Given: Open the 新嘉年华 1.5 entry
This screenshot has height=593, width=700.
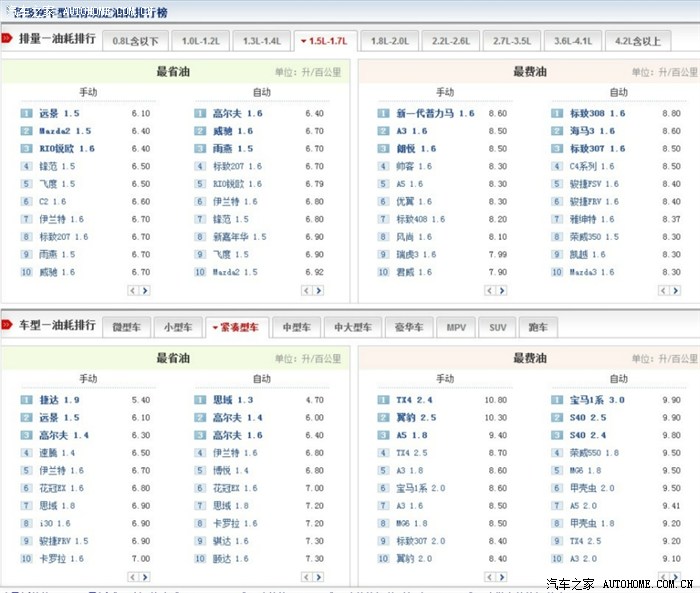Looking at the screenshot, I should coord(240,237).
